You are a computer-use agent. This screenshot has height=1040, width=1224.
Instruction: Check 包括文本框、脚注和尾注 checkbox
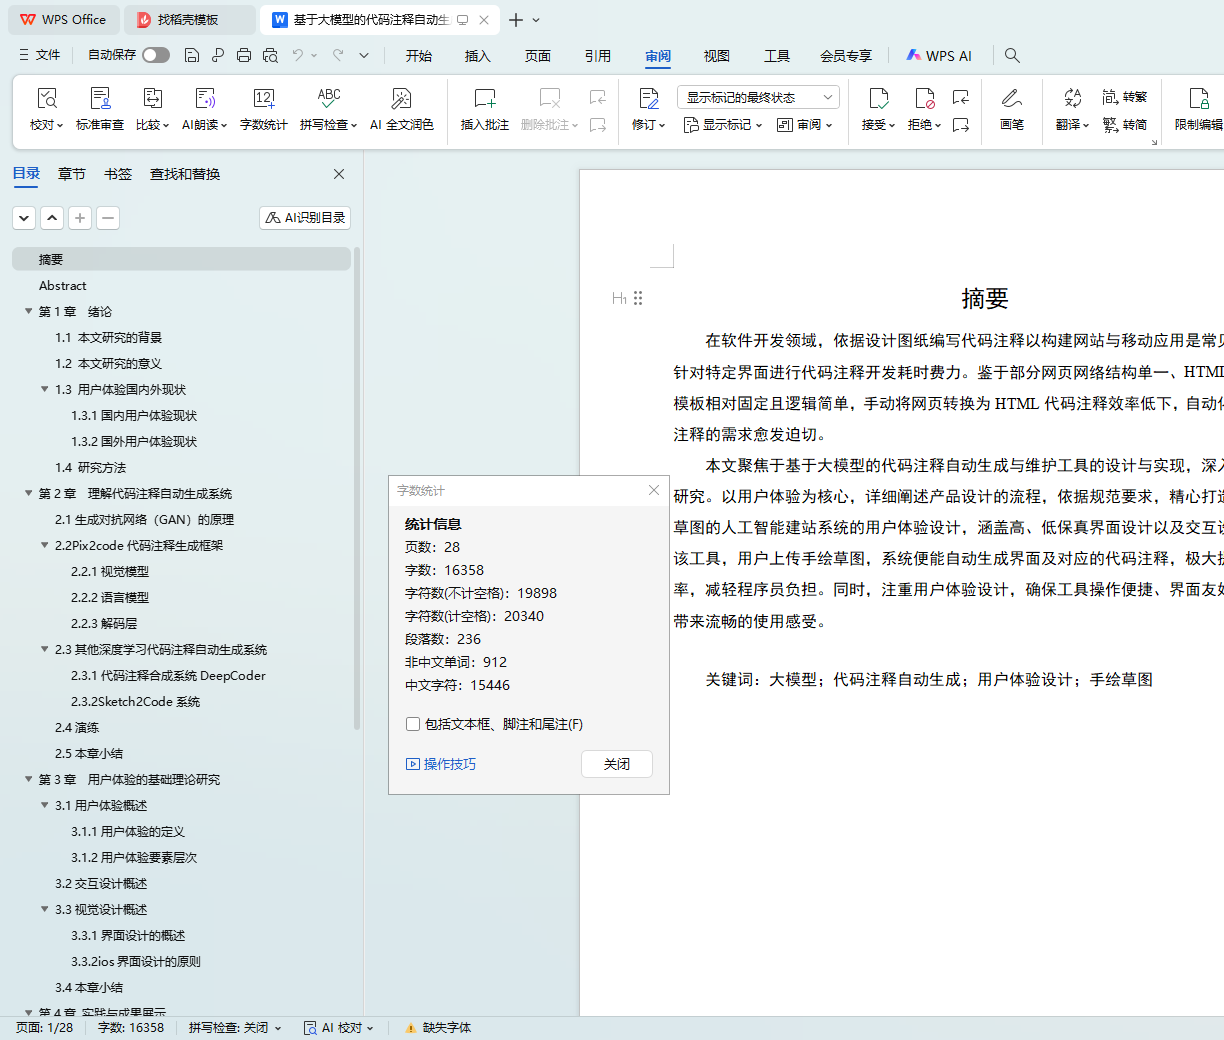[413, 724]
